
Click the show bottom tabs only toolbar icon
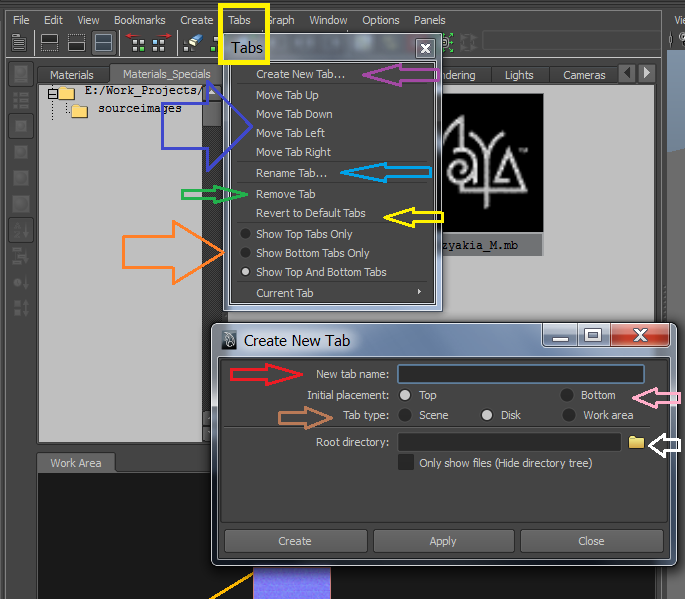[76, 43]
